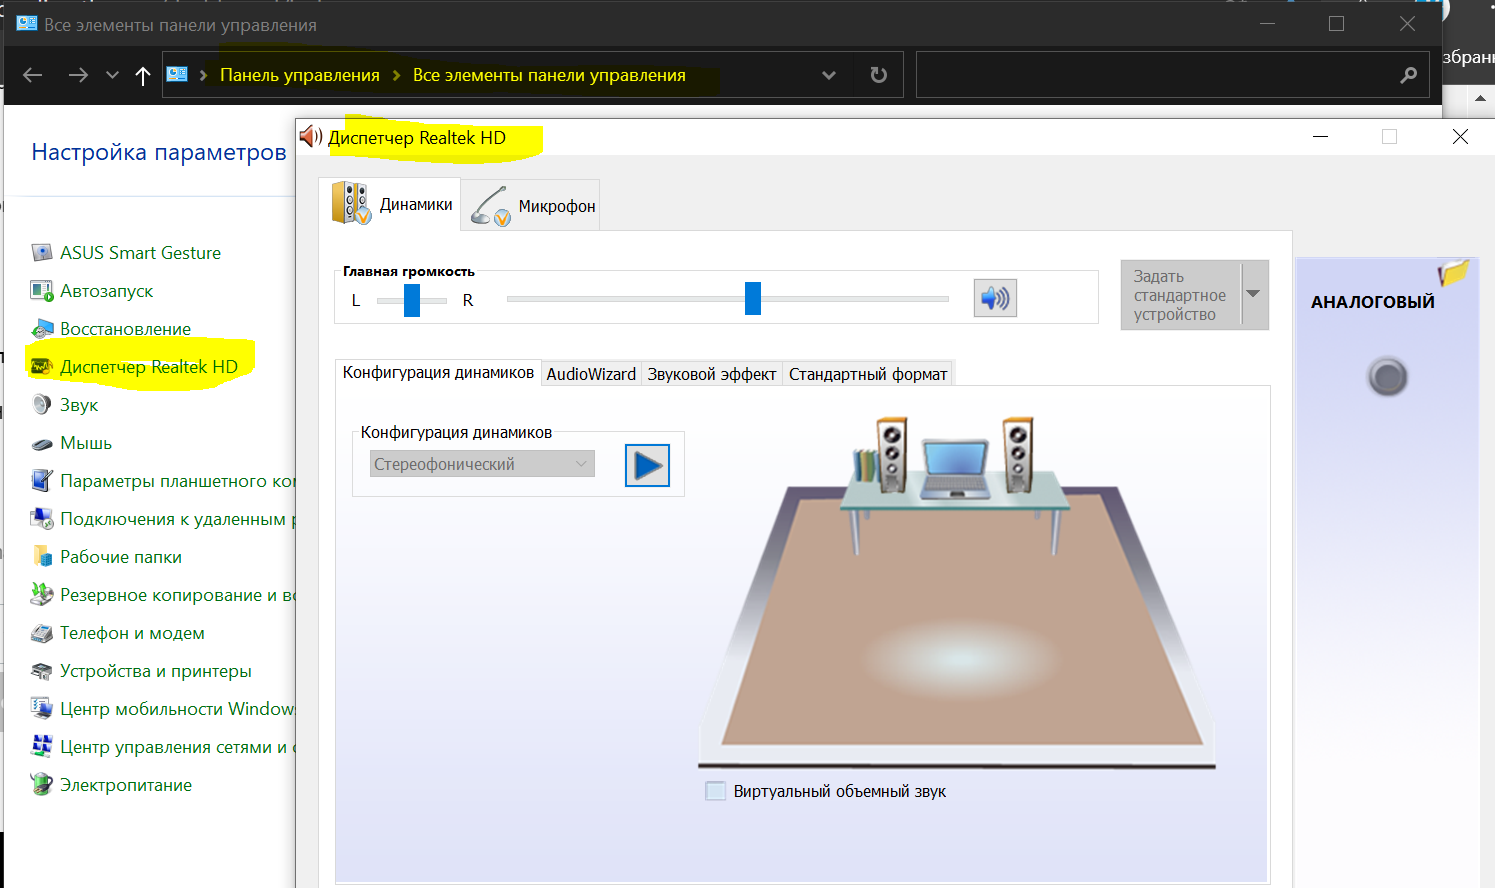This screenshot has width=1495, height=888.
Task: Open Стандартный формат tab
Action: pos(868,374)
